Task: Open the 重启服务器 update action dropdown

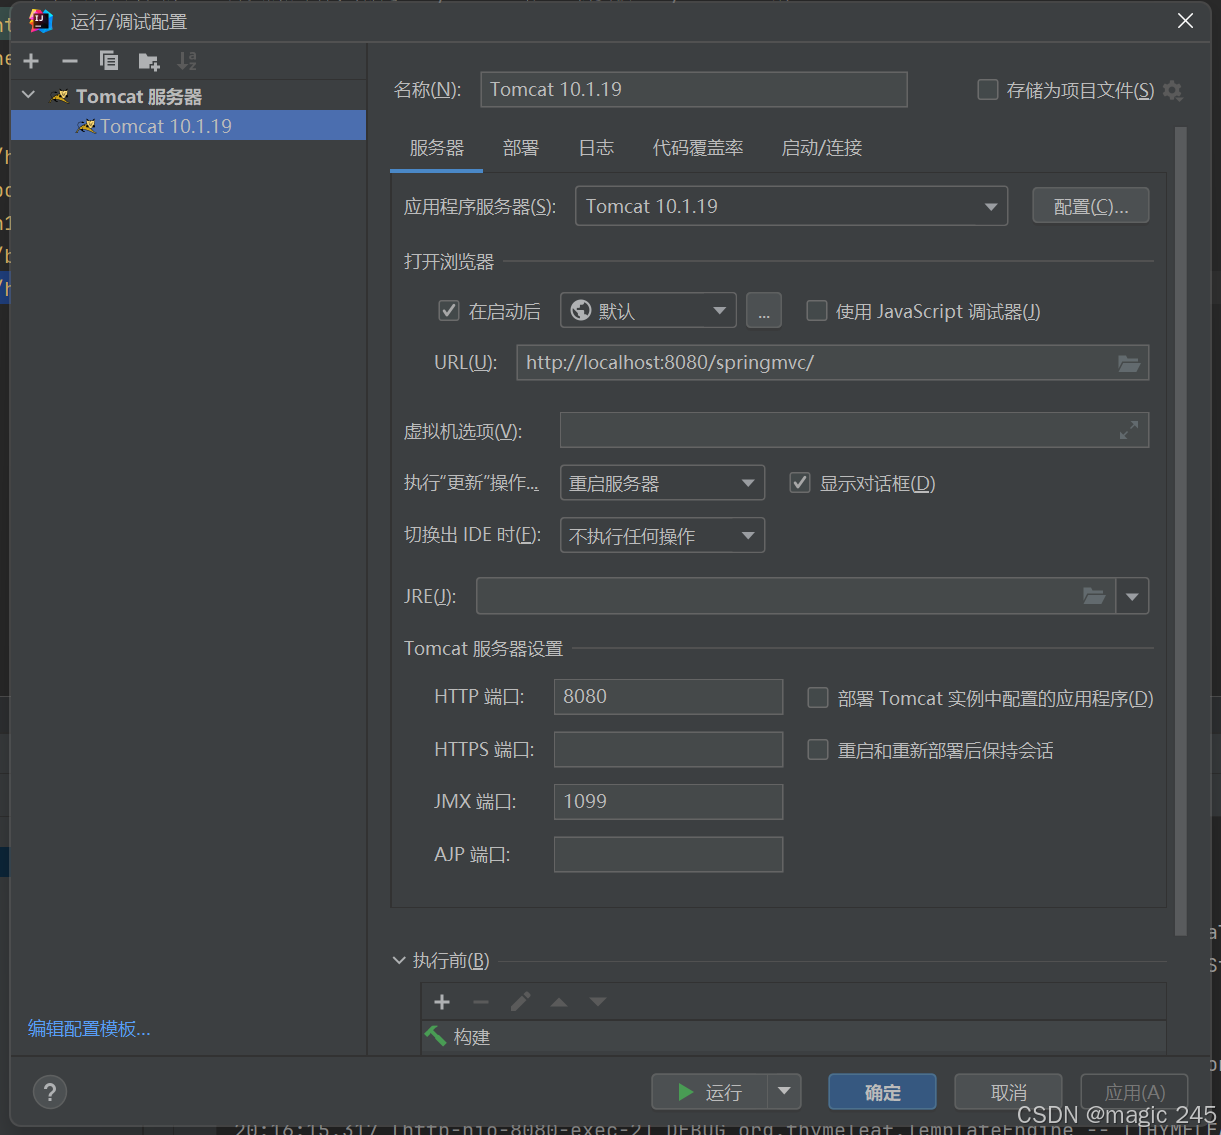Action: click(662, 483)
